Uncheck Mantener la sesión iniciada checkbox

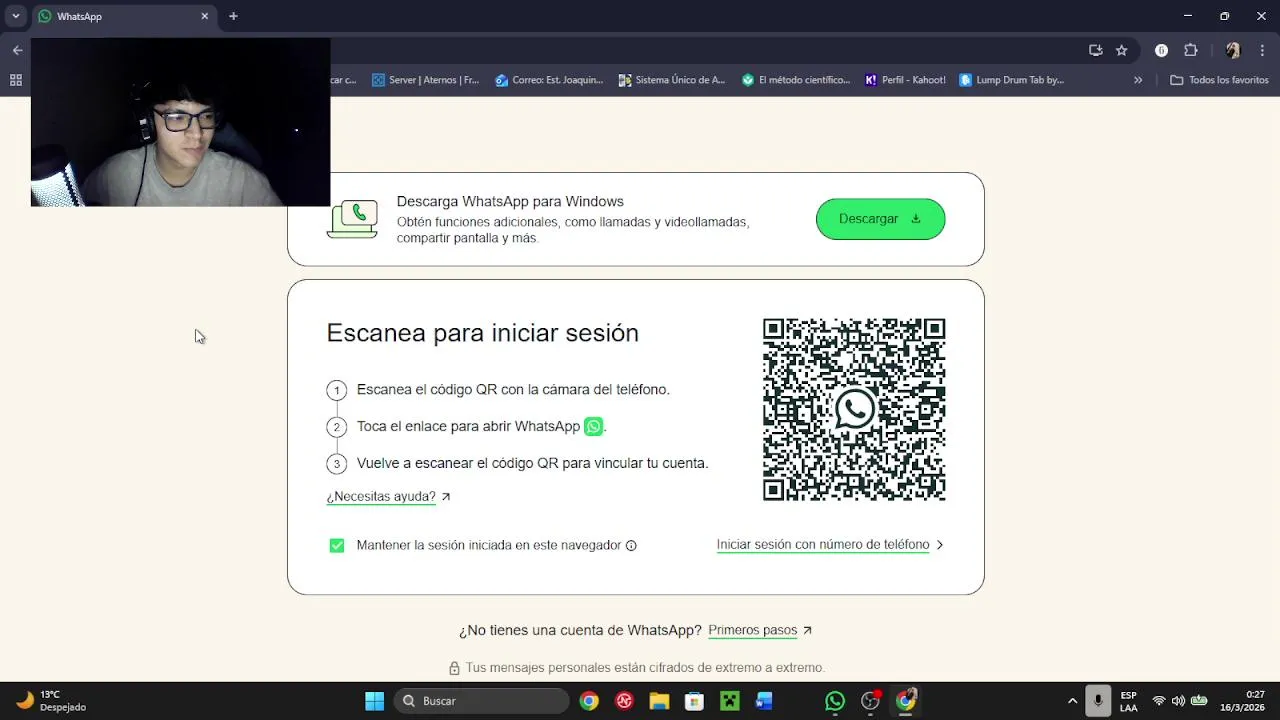click(337, 545)
